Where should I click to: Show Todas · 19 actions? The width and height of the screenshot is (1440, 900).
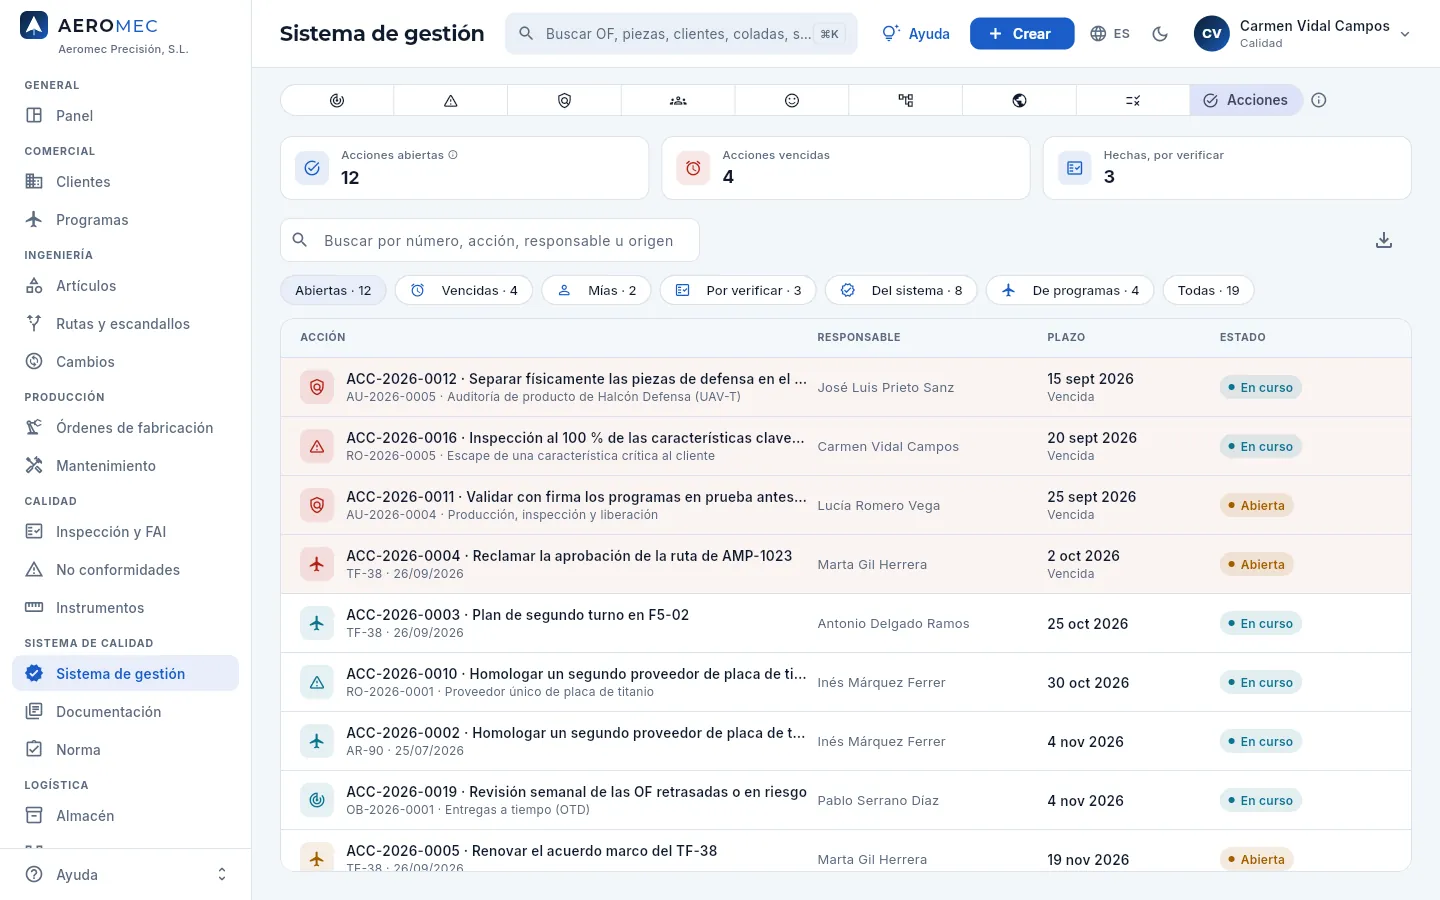click(1208, 290)
